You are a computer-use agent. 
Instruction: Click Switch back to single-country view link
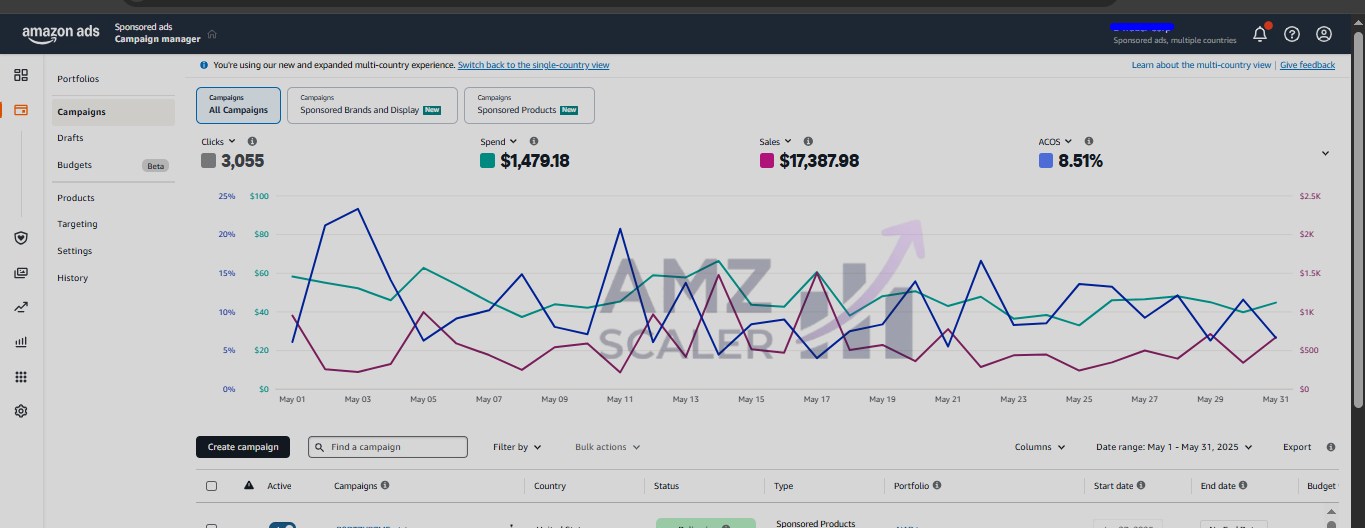533,65
